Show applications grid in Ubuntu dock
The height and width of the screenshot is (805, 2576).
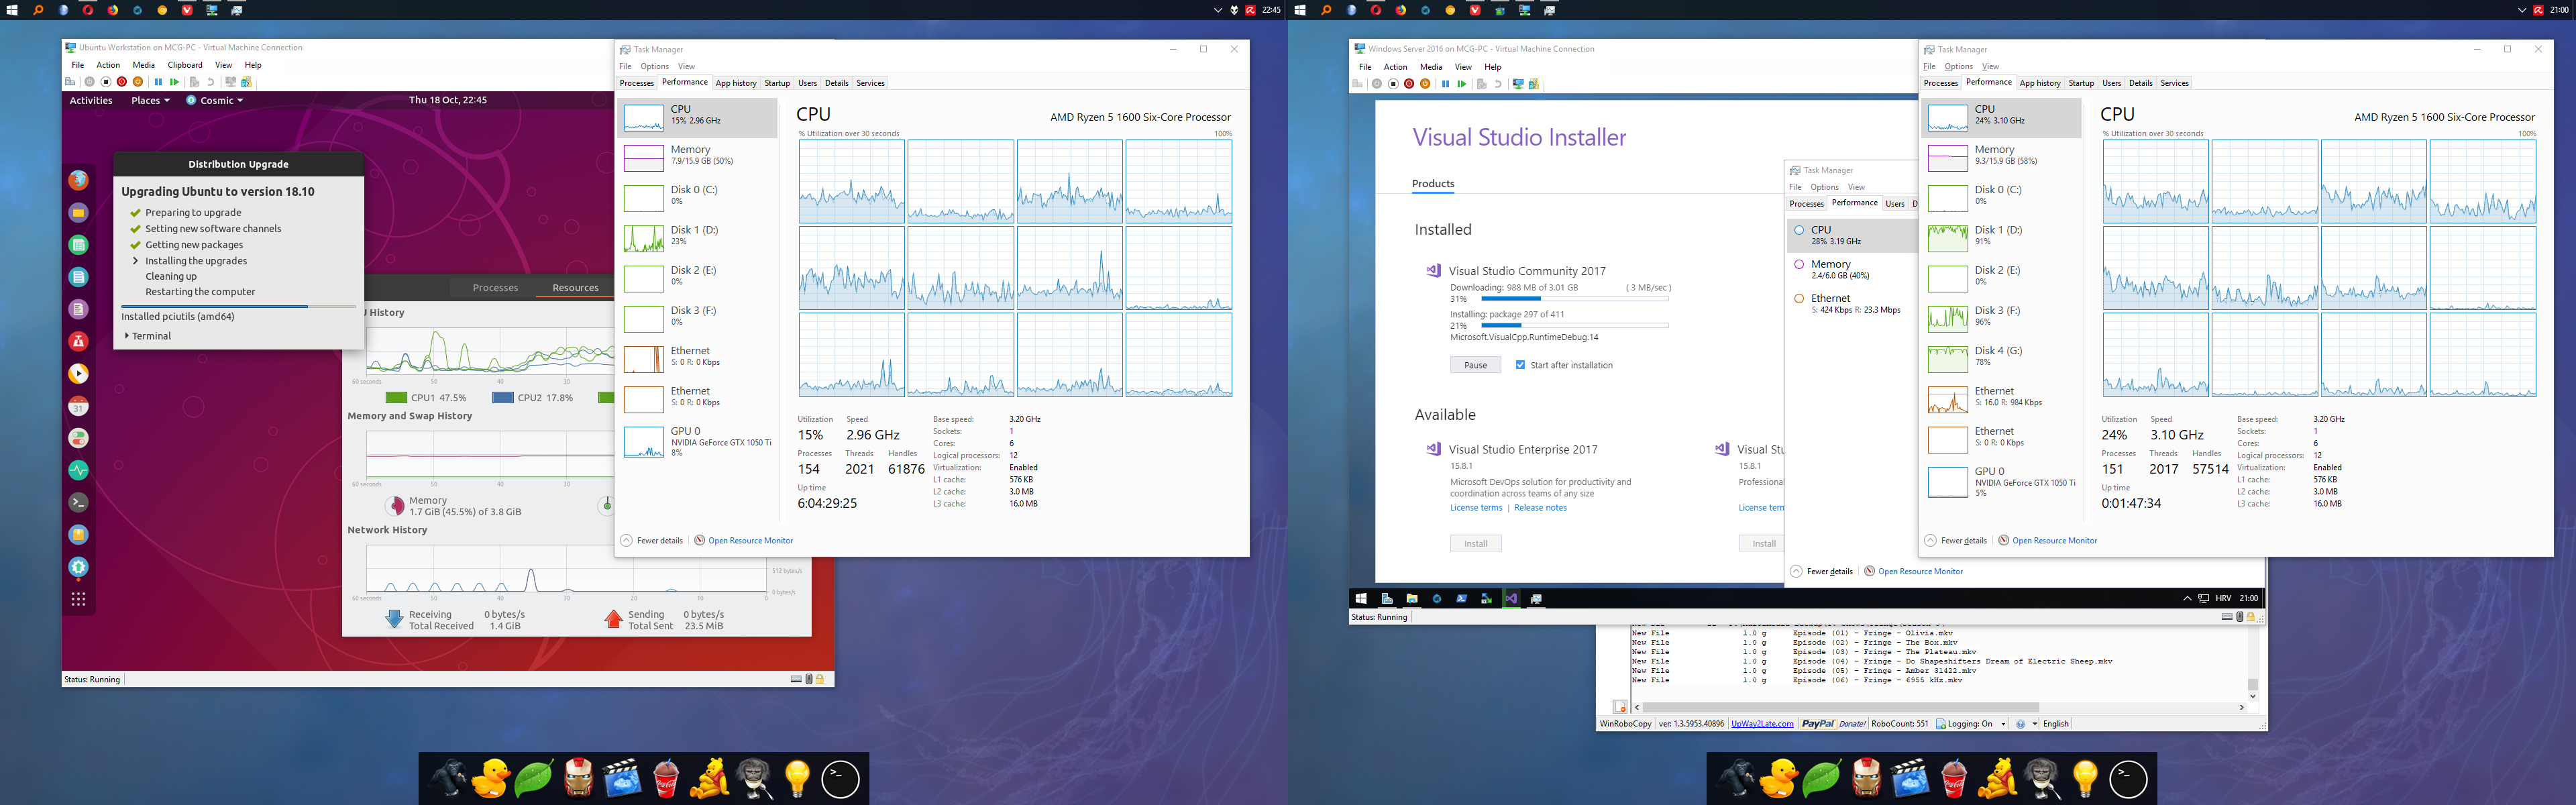tap(79, 599)
